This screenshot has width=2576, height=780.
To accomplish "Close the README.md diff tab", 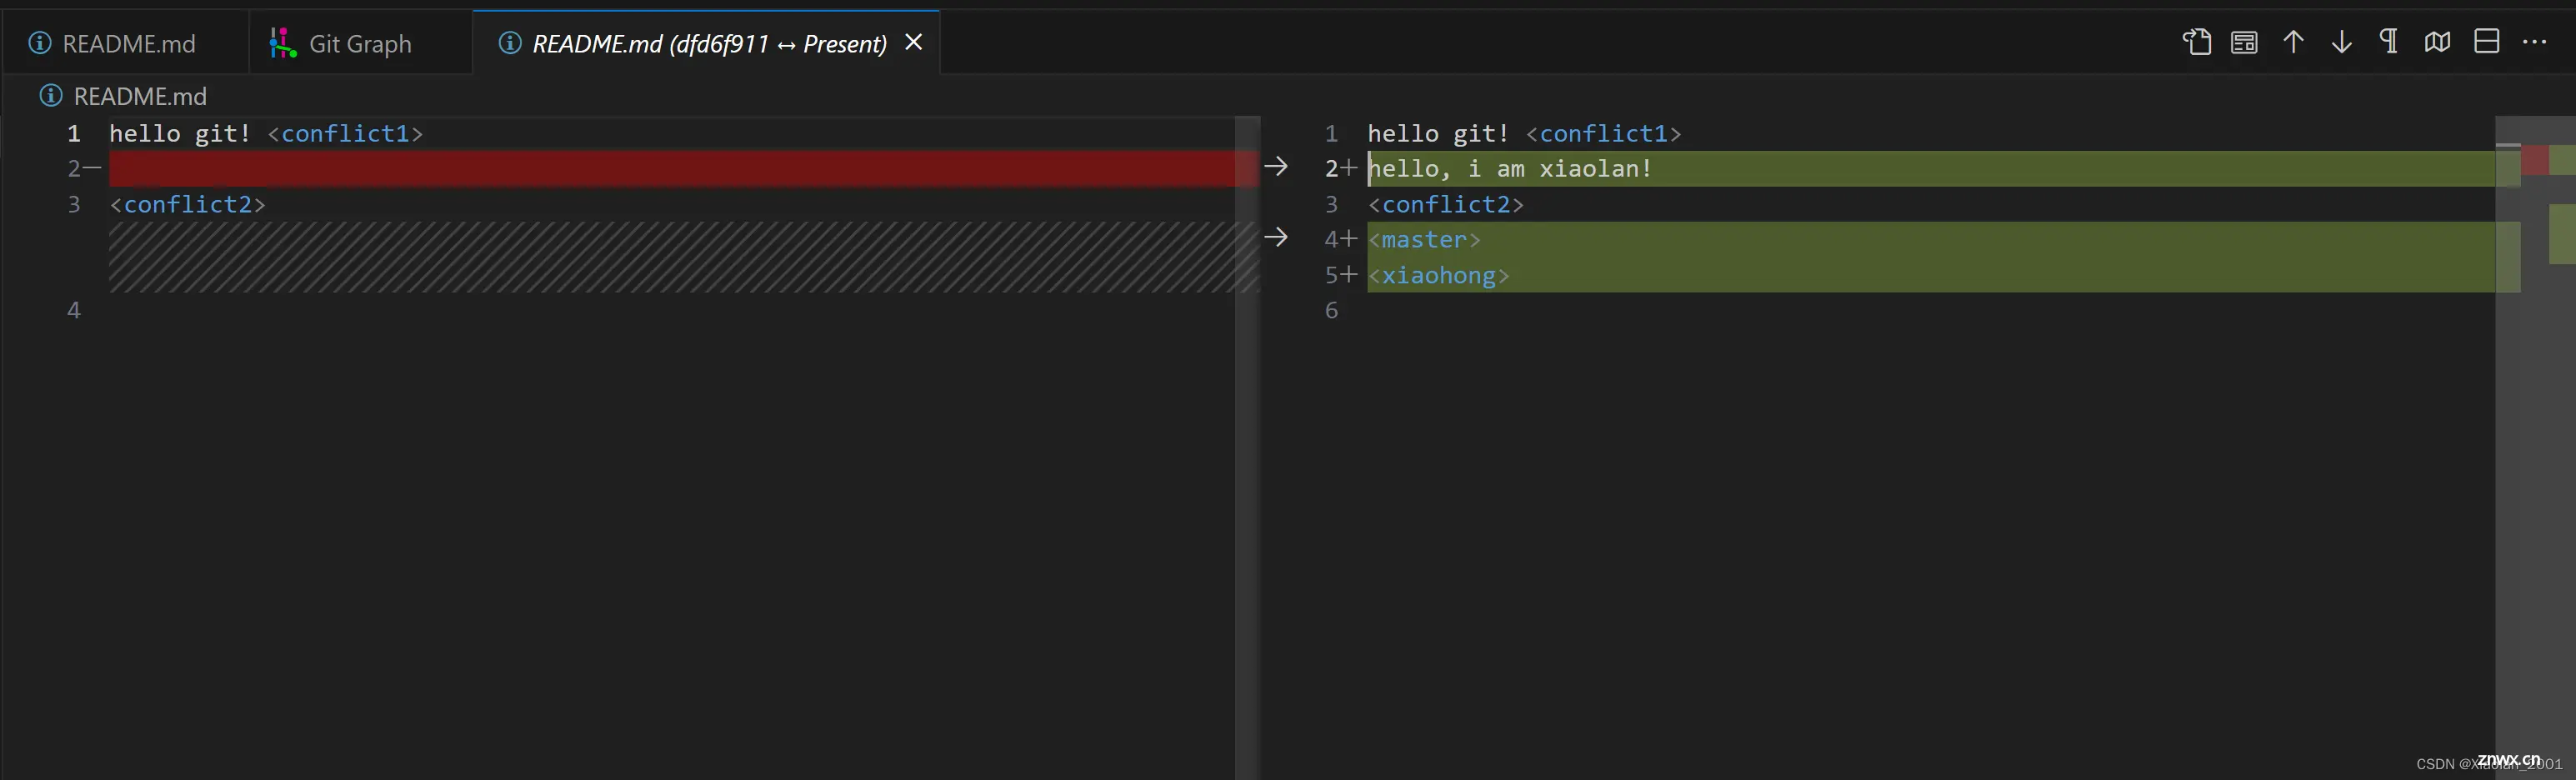I will point(913,42).
